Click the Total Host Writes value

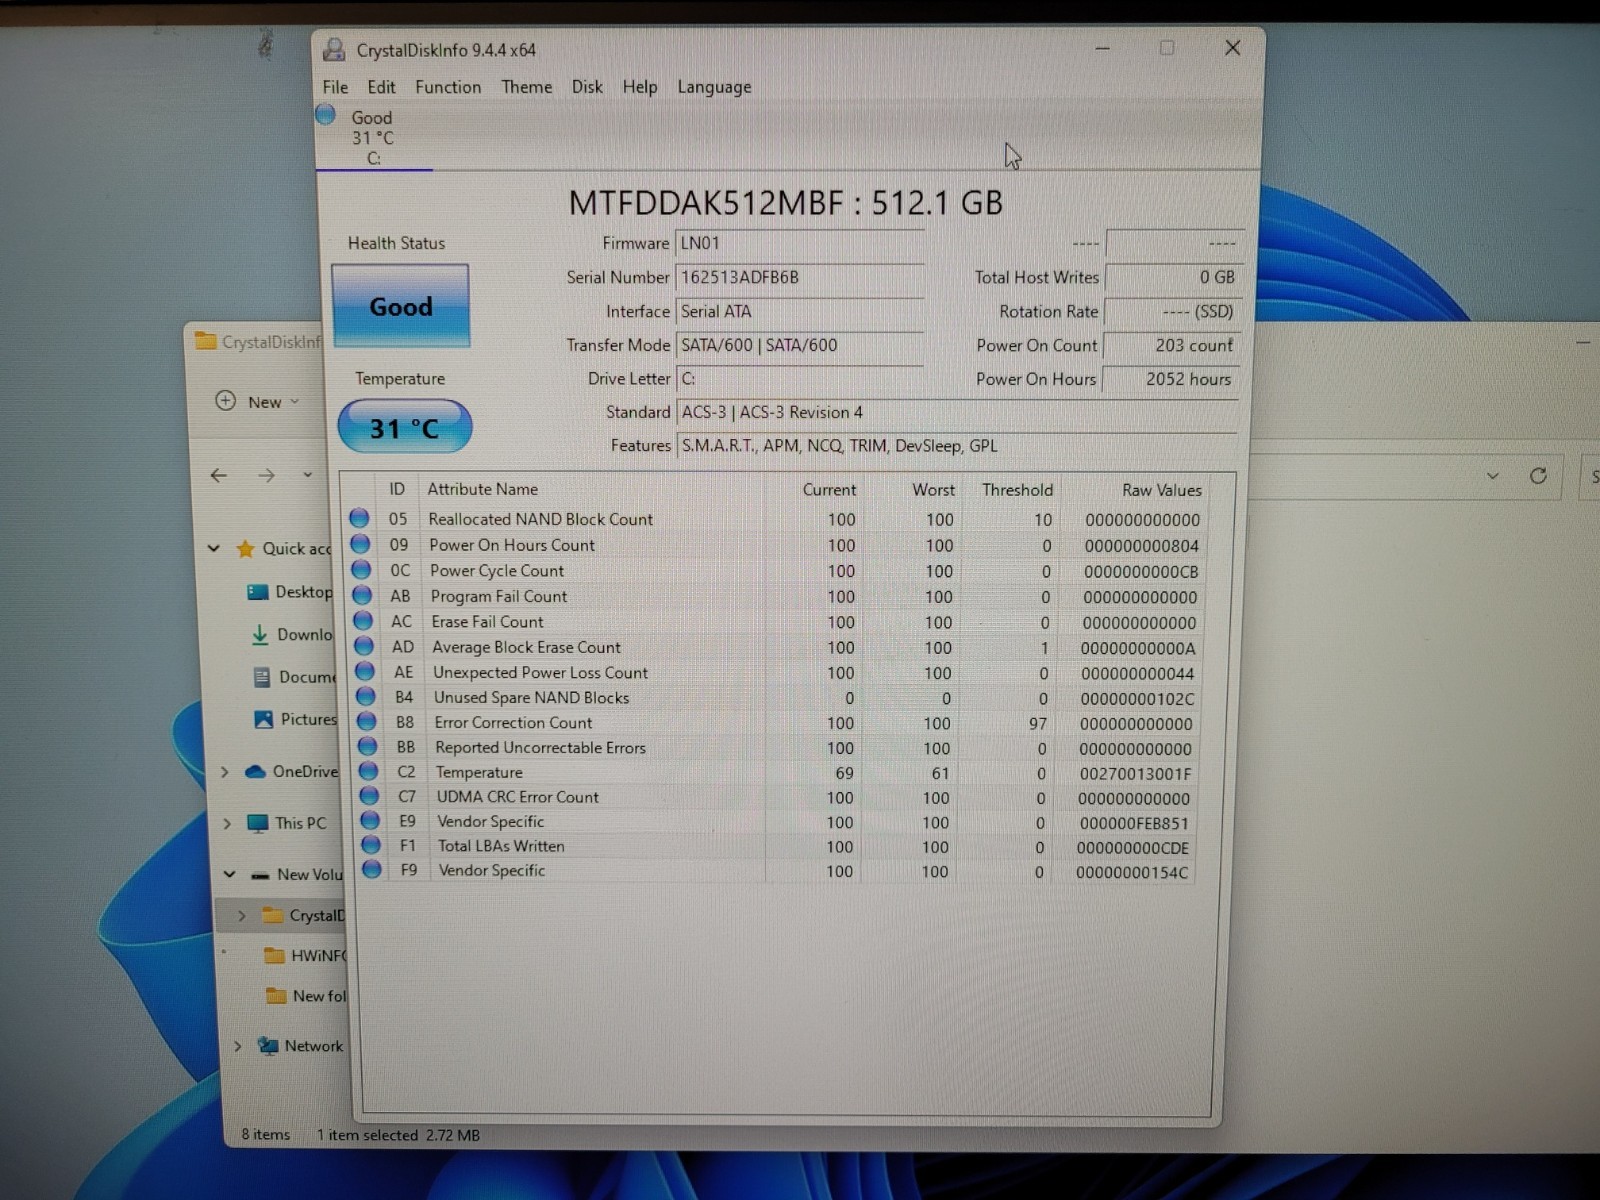tap(1174, 277)
